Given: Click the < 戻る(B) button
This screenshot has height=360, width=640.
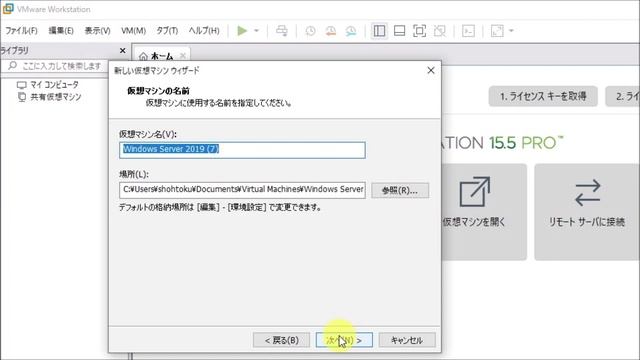Looking at the screenshot, I should click(282, 340).
